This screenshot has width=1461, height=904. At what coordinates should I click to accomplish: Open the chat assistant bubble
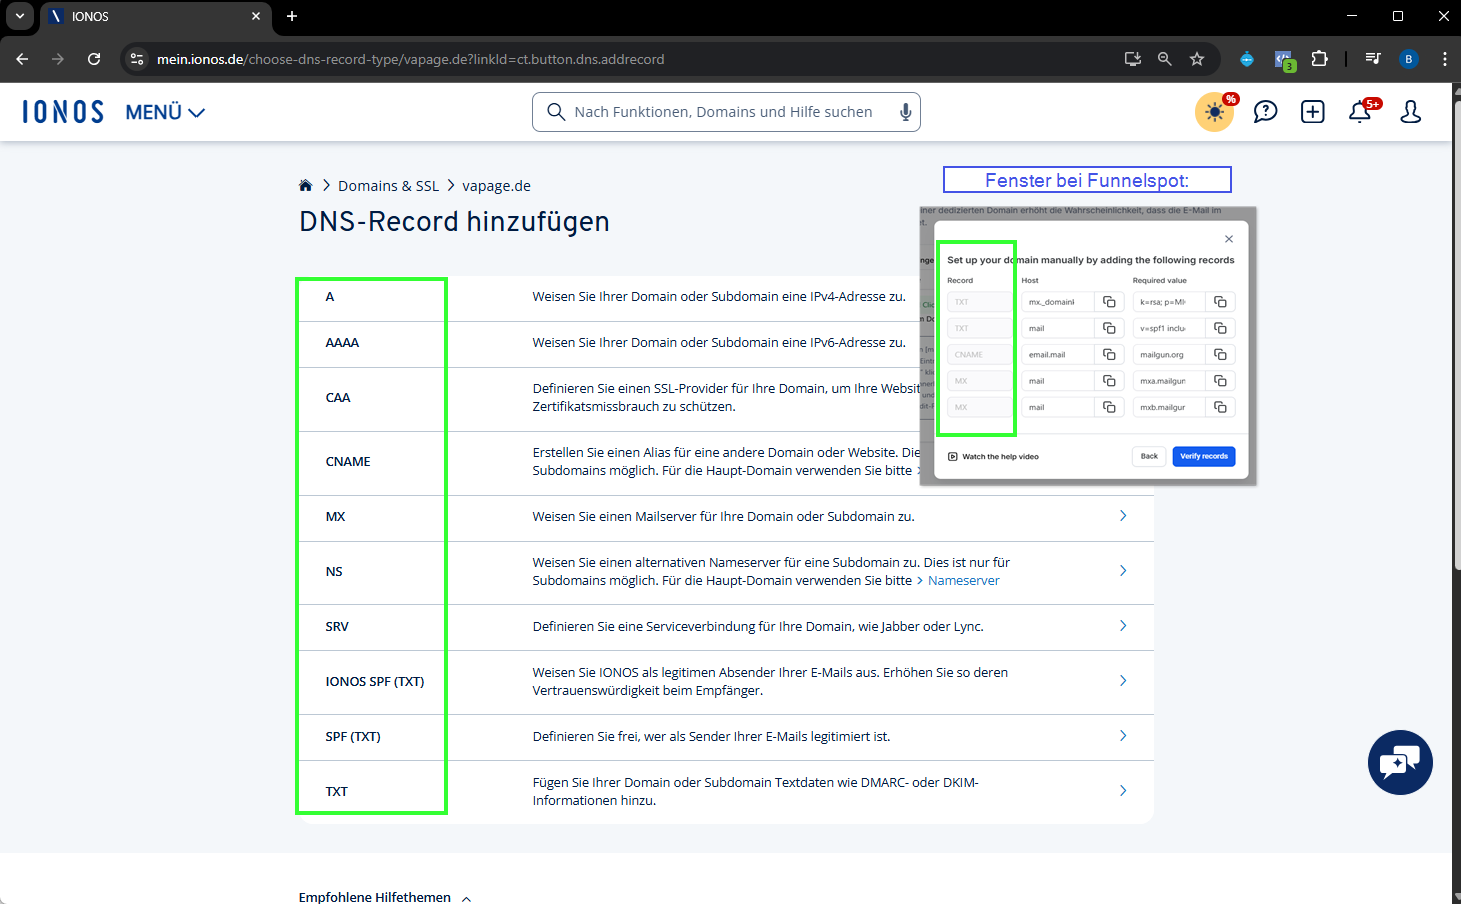(x=1400, y=763)
